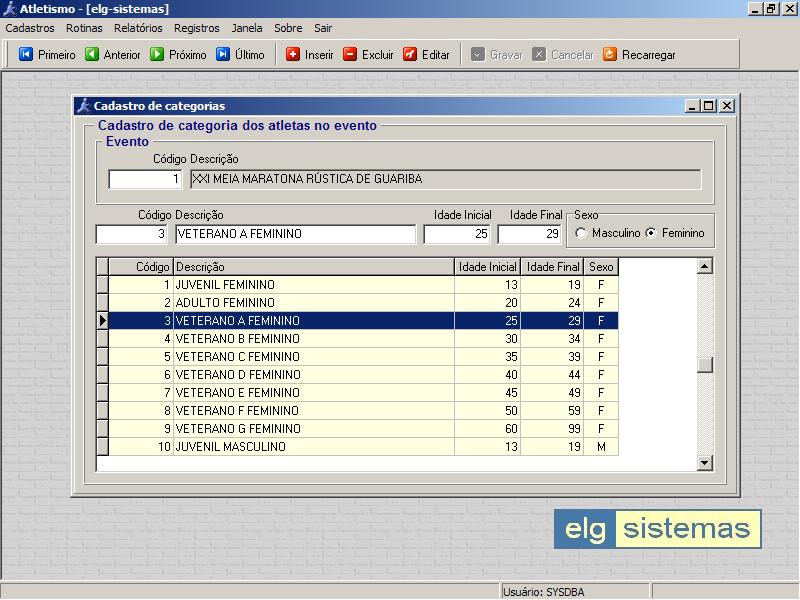This screenshot has height=600, width=800.
Task: Click Sexo cell M in JUVENIL MASCULINO row
Action: point(601,446)
